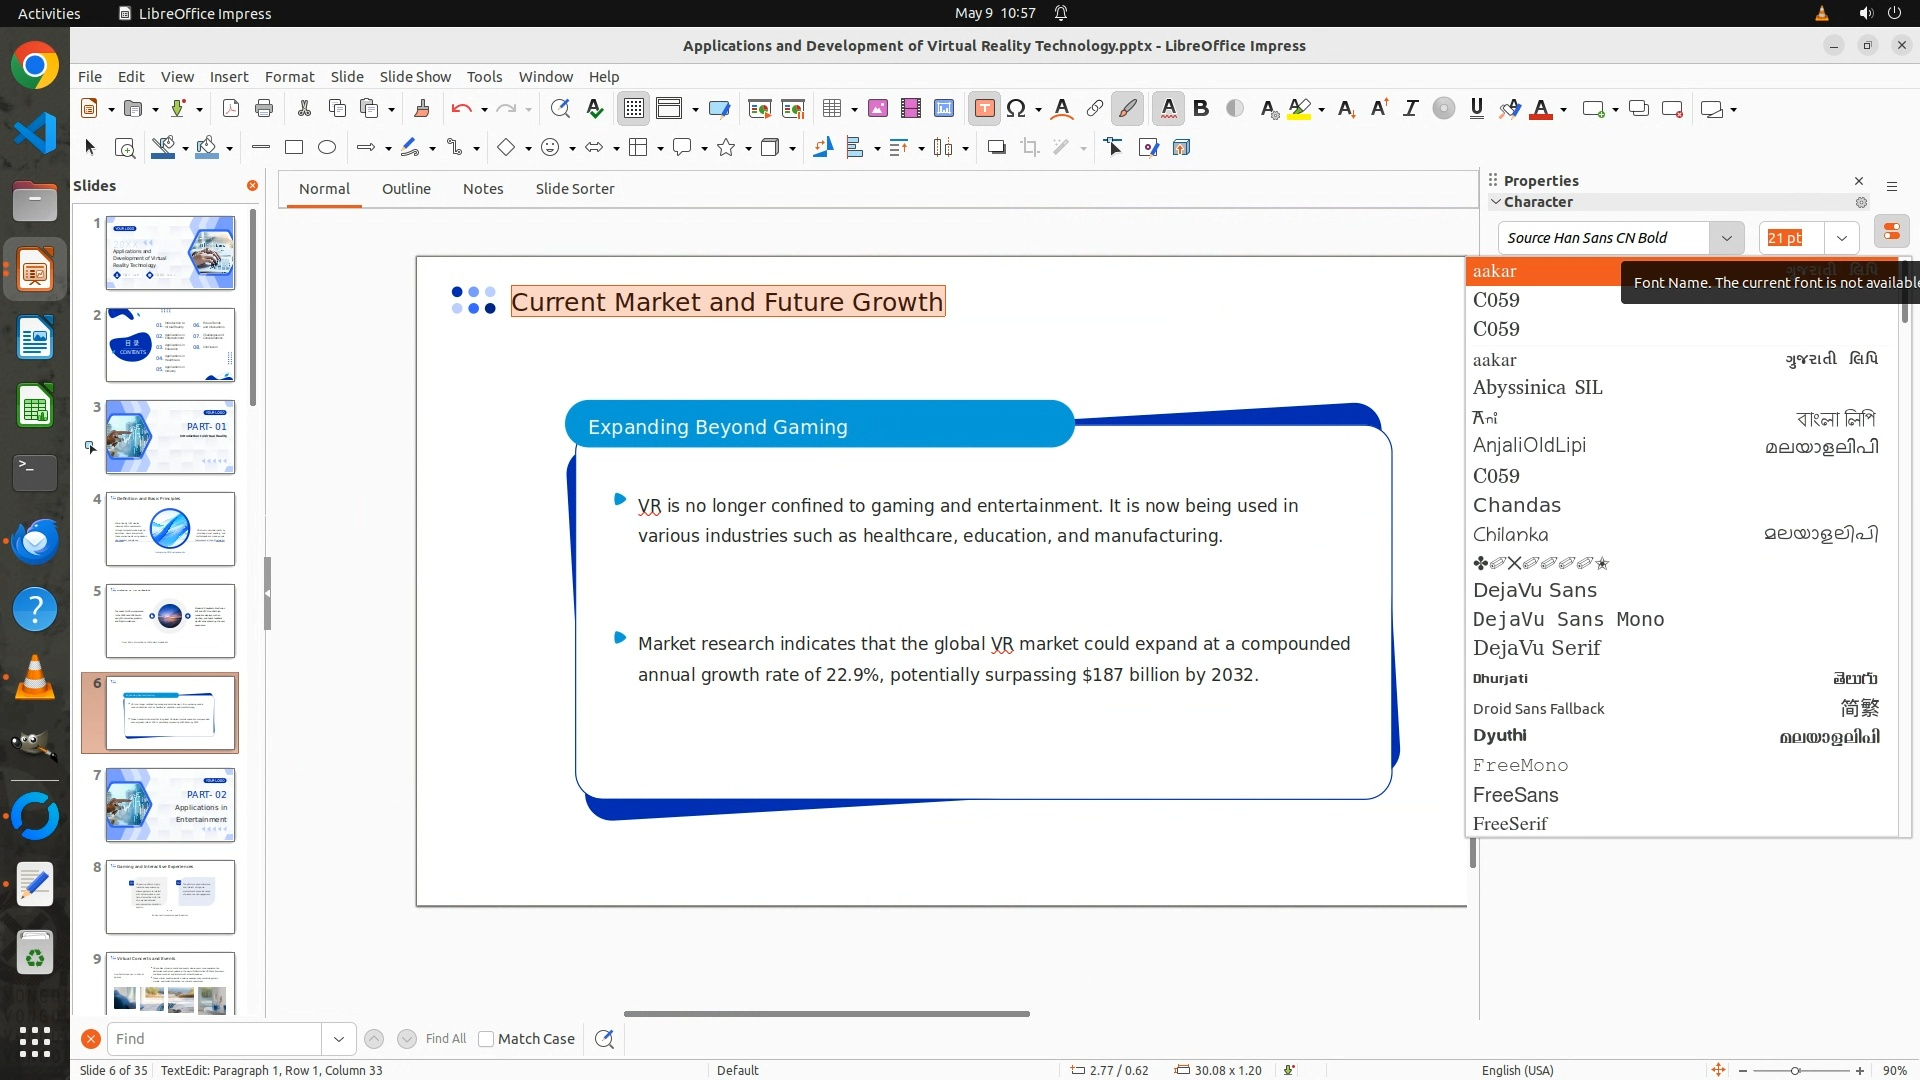Click the Italic formatting icon
The image size is (1920, 1080).
point(1410,109)
